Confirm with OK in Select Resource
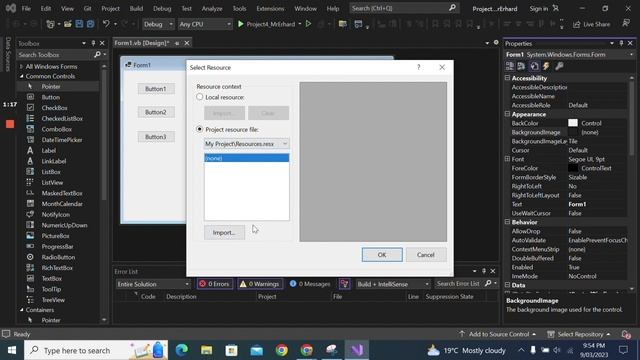 [382, 255]
